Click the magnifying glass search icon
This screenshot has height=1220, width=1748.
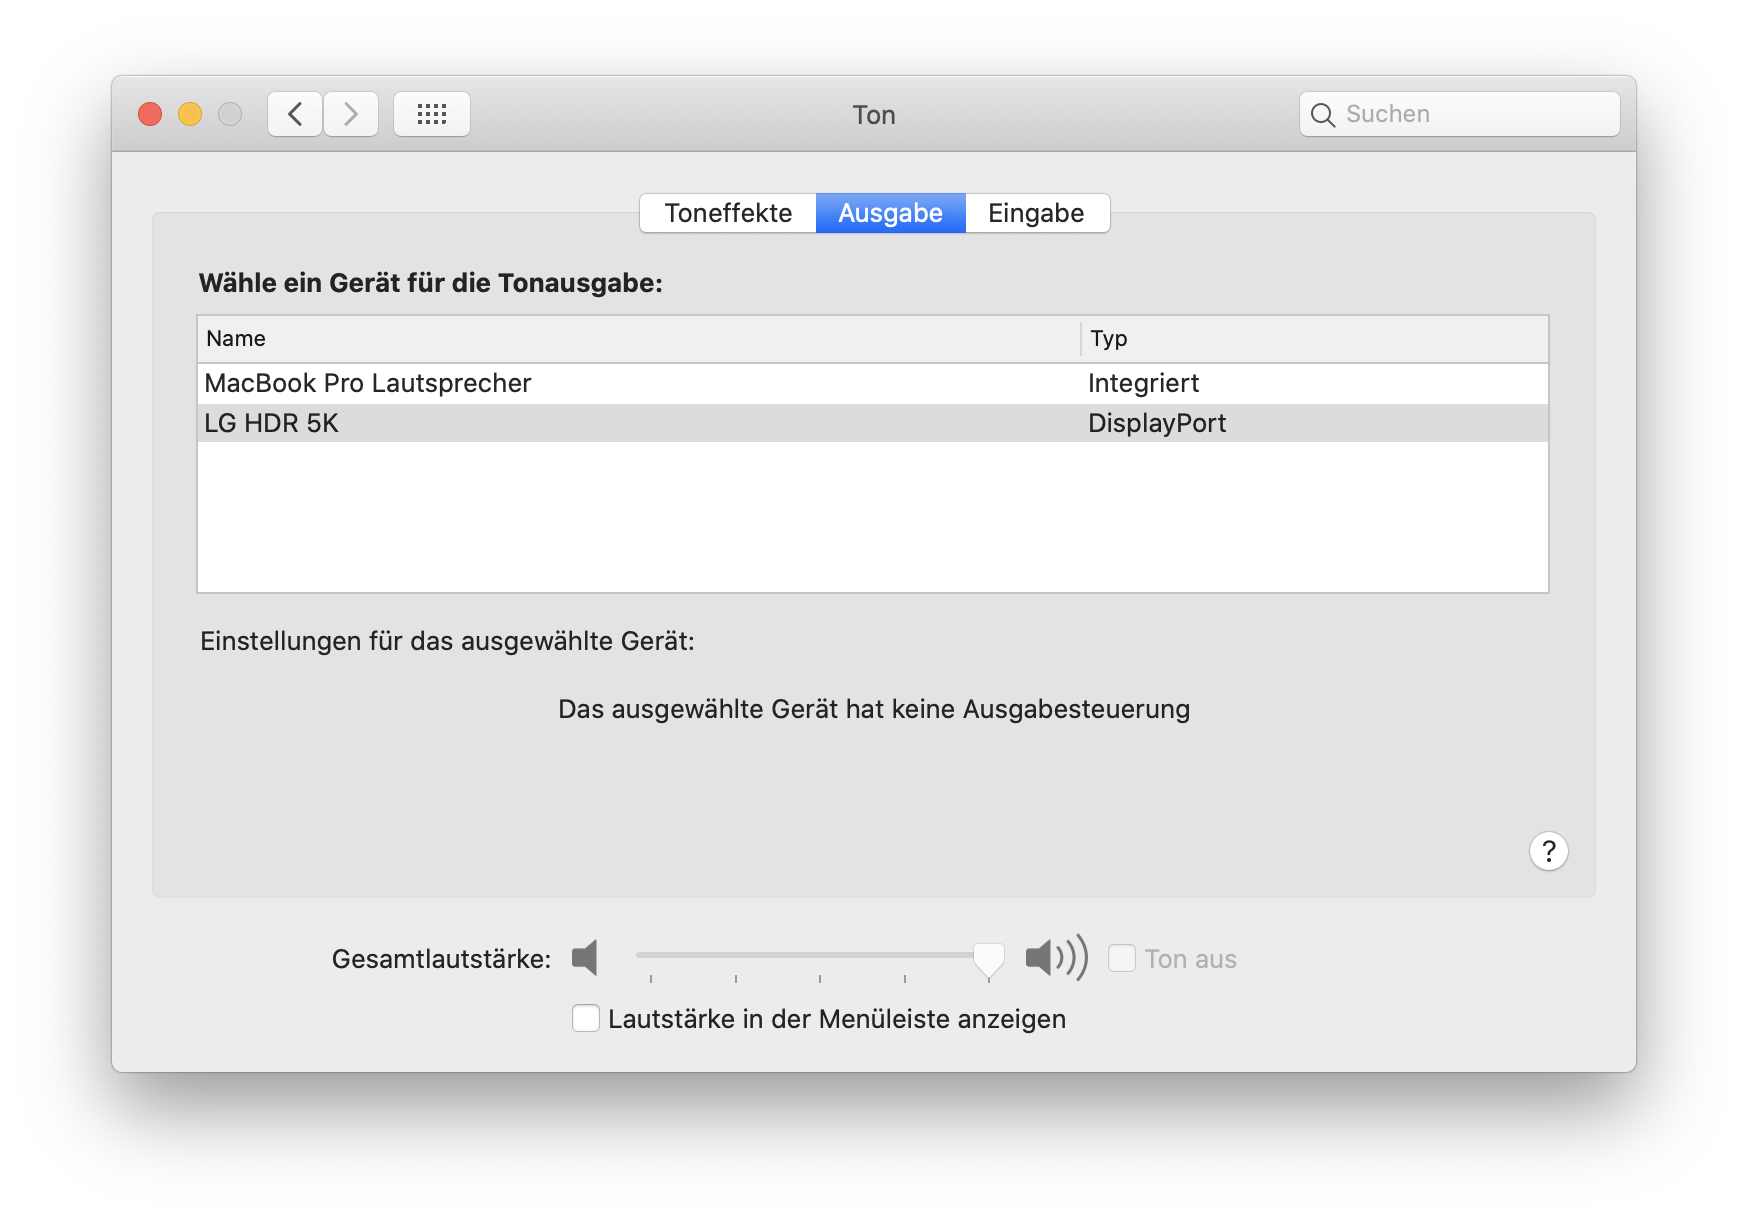coord(1322,115)
